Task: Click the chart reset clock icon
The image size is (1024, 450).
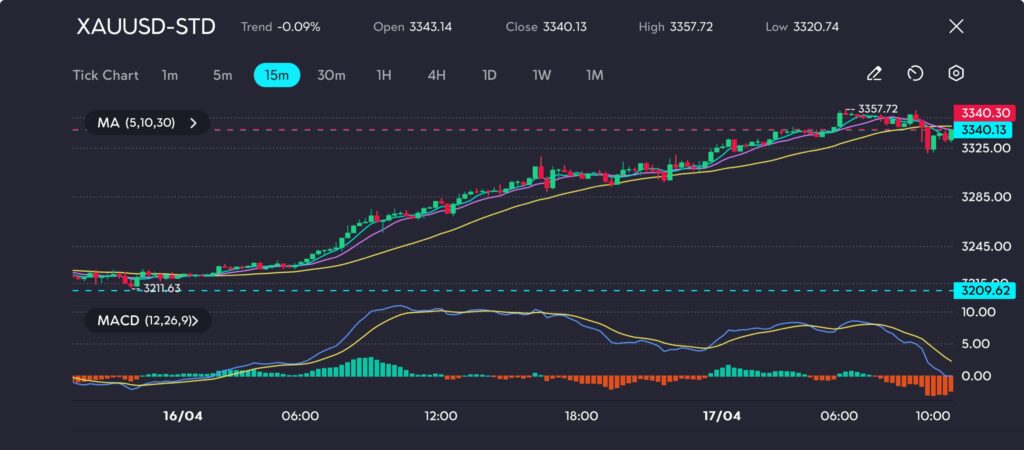Action: pyautogui.click(x=915, y=74)
